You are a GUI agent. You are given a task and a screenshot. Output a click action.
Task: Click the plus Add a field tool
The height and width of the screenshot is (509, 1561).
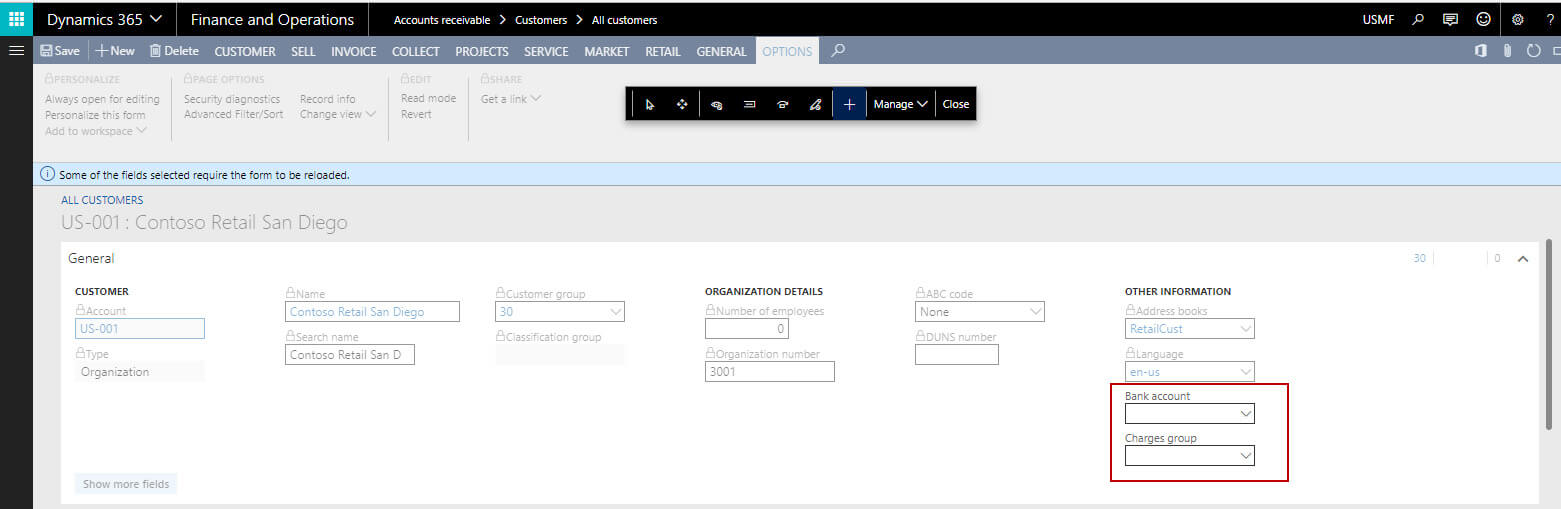pyautogui.click(x=849, y=104)
